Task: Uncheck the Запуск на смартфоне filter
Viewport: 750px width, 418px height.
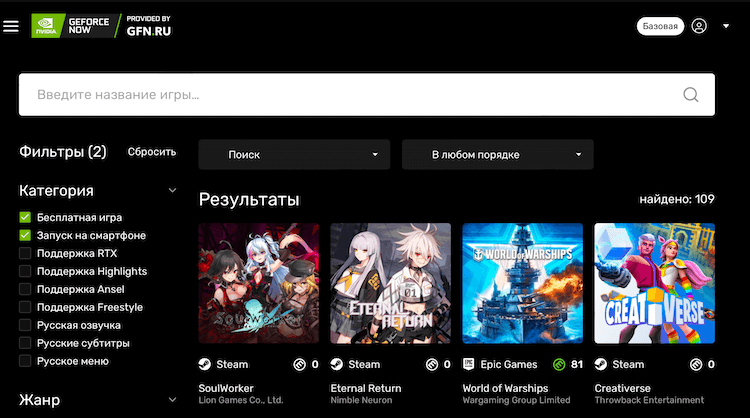Action: [25, 235]
